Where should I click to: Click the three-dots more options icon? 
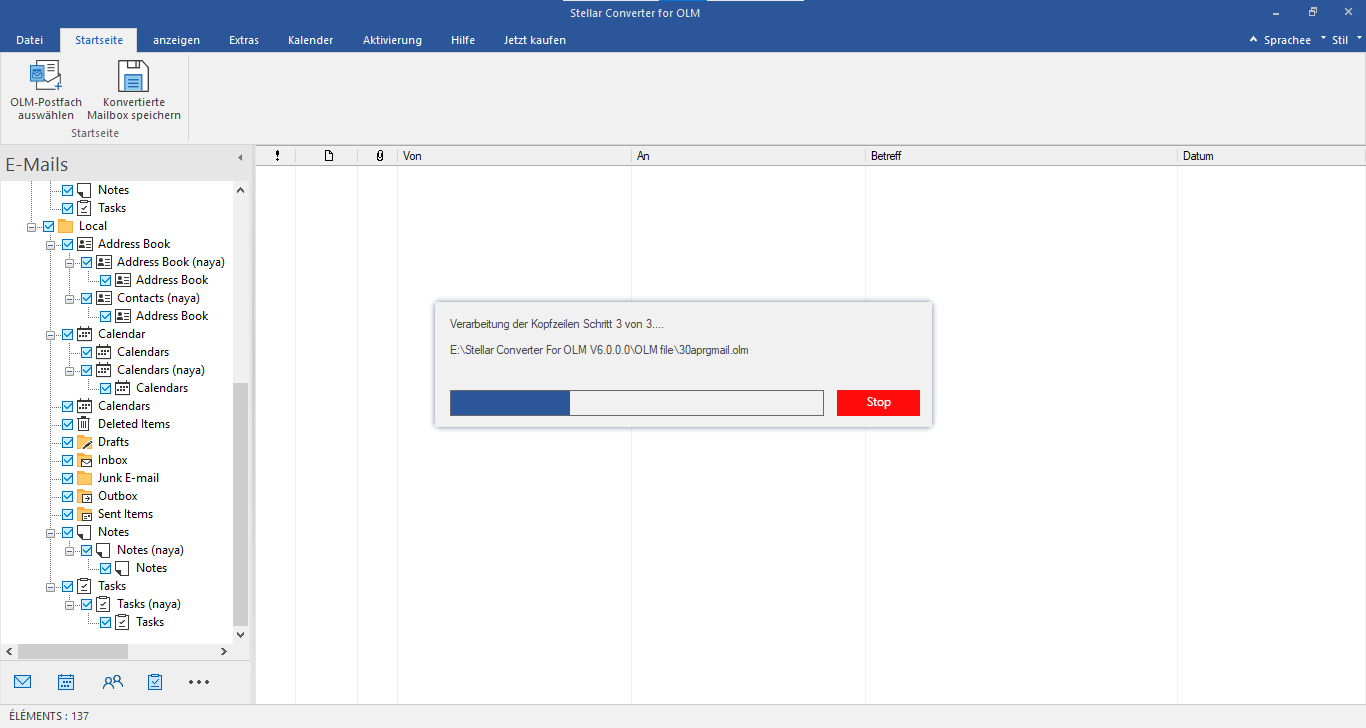(x=199, y=682)
